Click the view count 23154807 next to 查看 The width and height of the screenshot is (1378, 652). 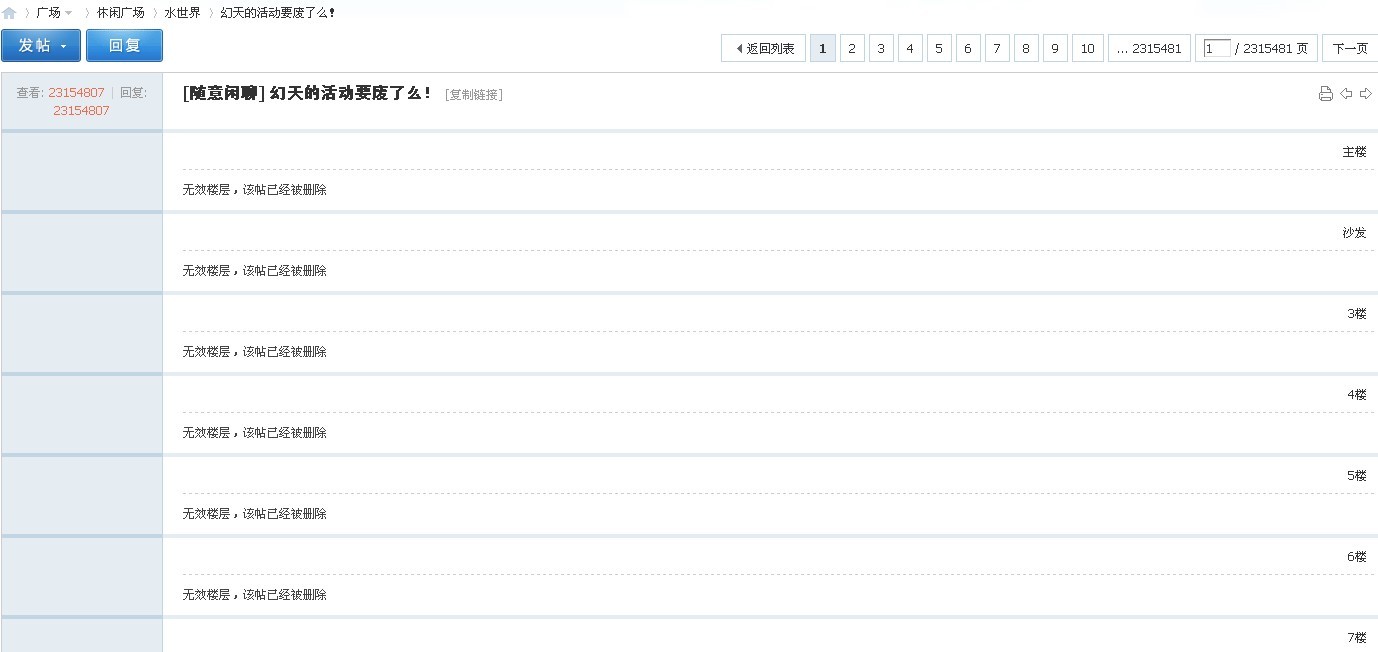(x=76, y=93)
